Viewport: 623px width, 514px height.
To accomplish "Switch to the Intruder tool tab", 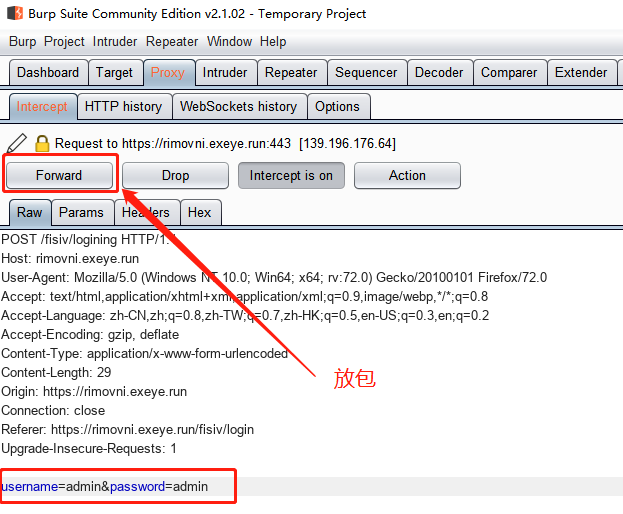I will coord(225,72).
